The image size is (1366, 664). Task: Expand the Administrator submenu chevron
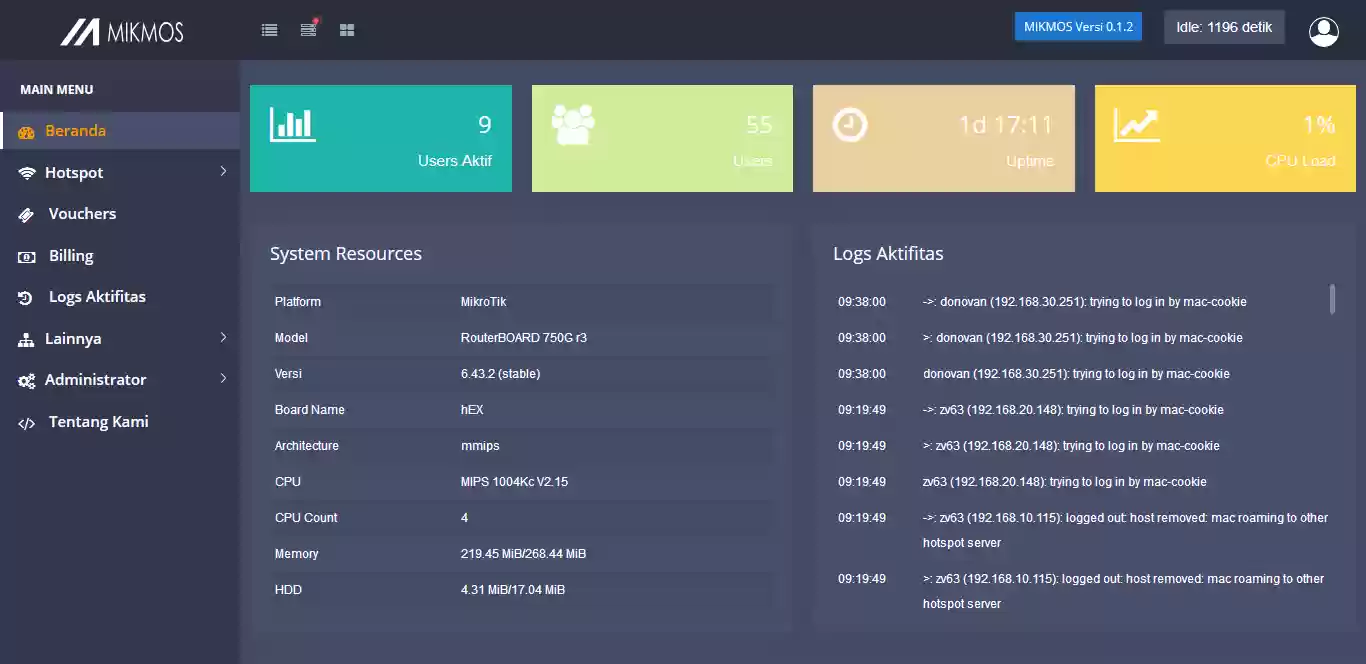tap(223, 379)
